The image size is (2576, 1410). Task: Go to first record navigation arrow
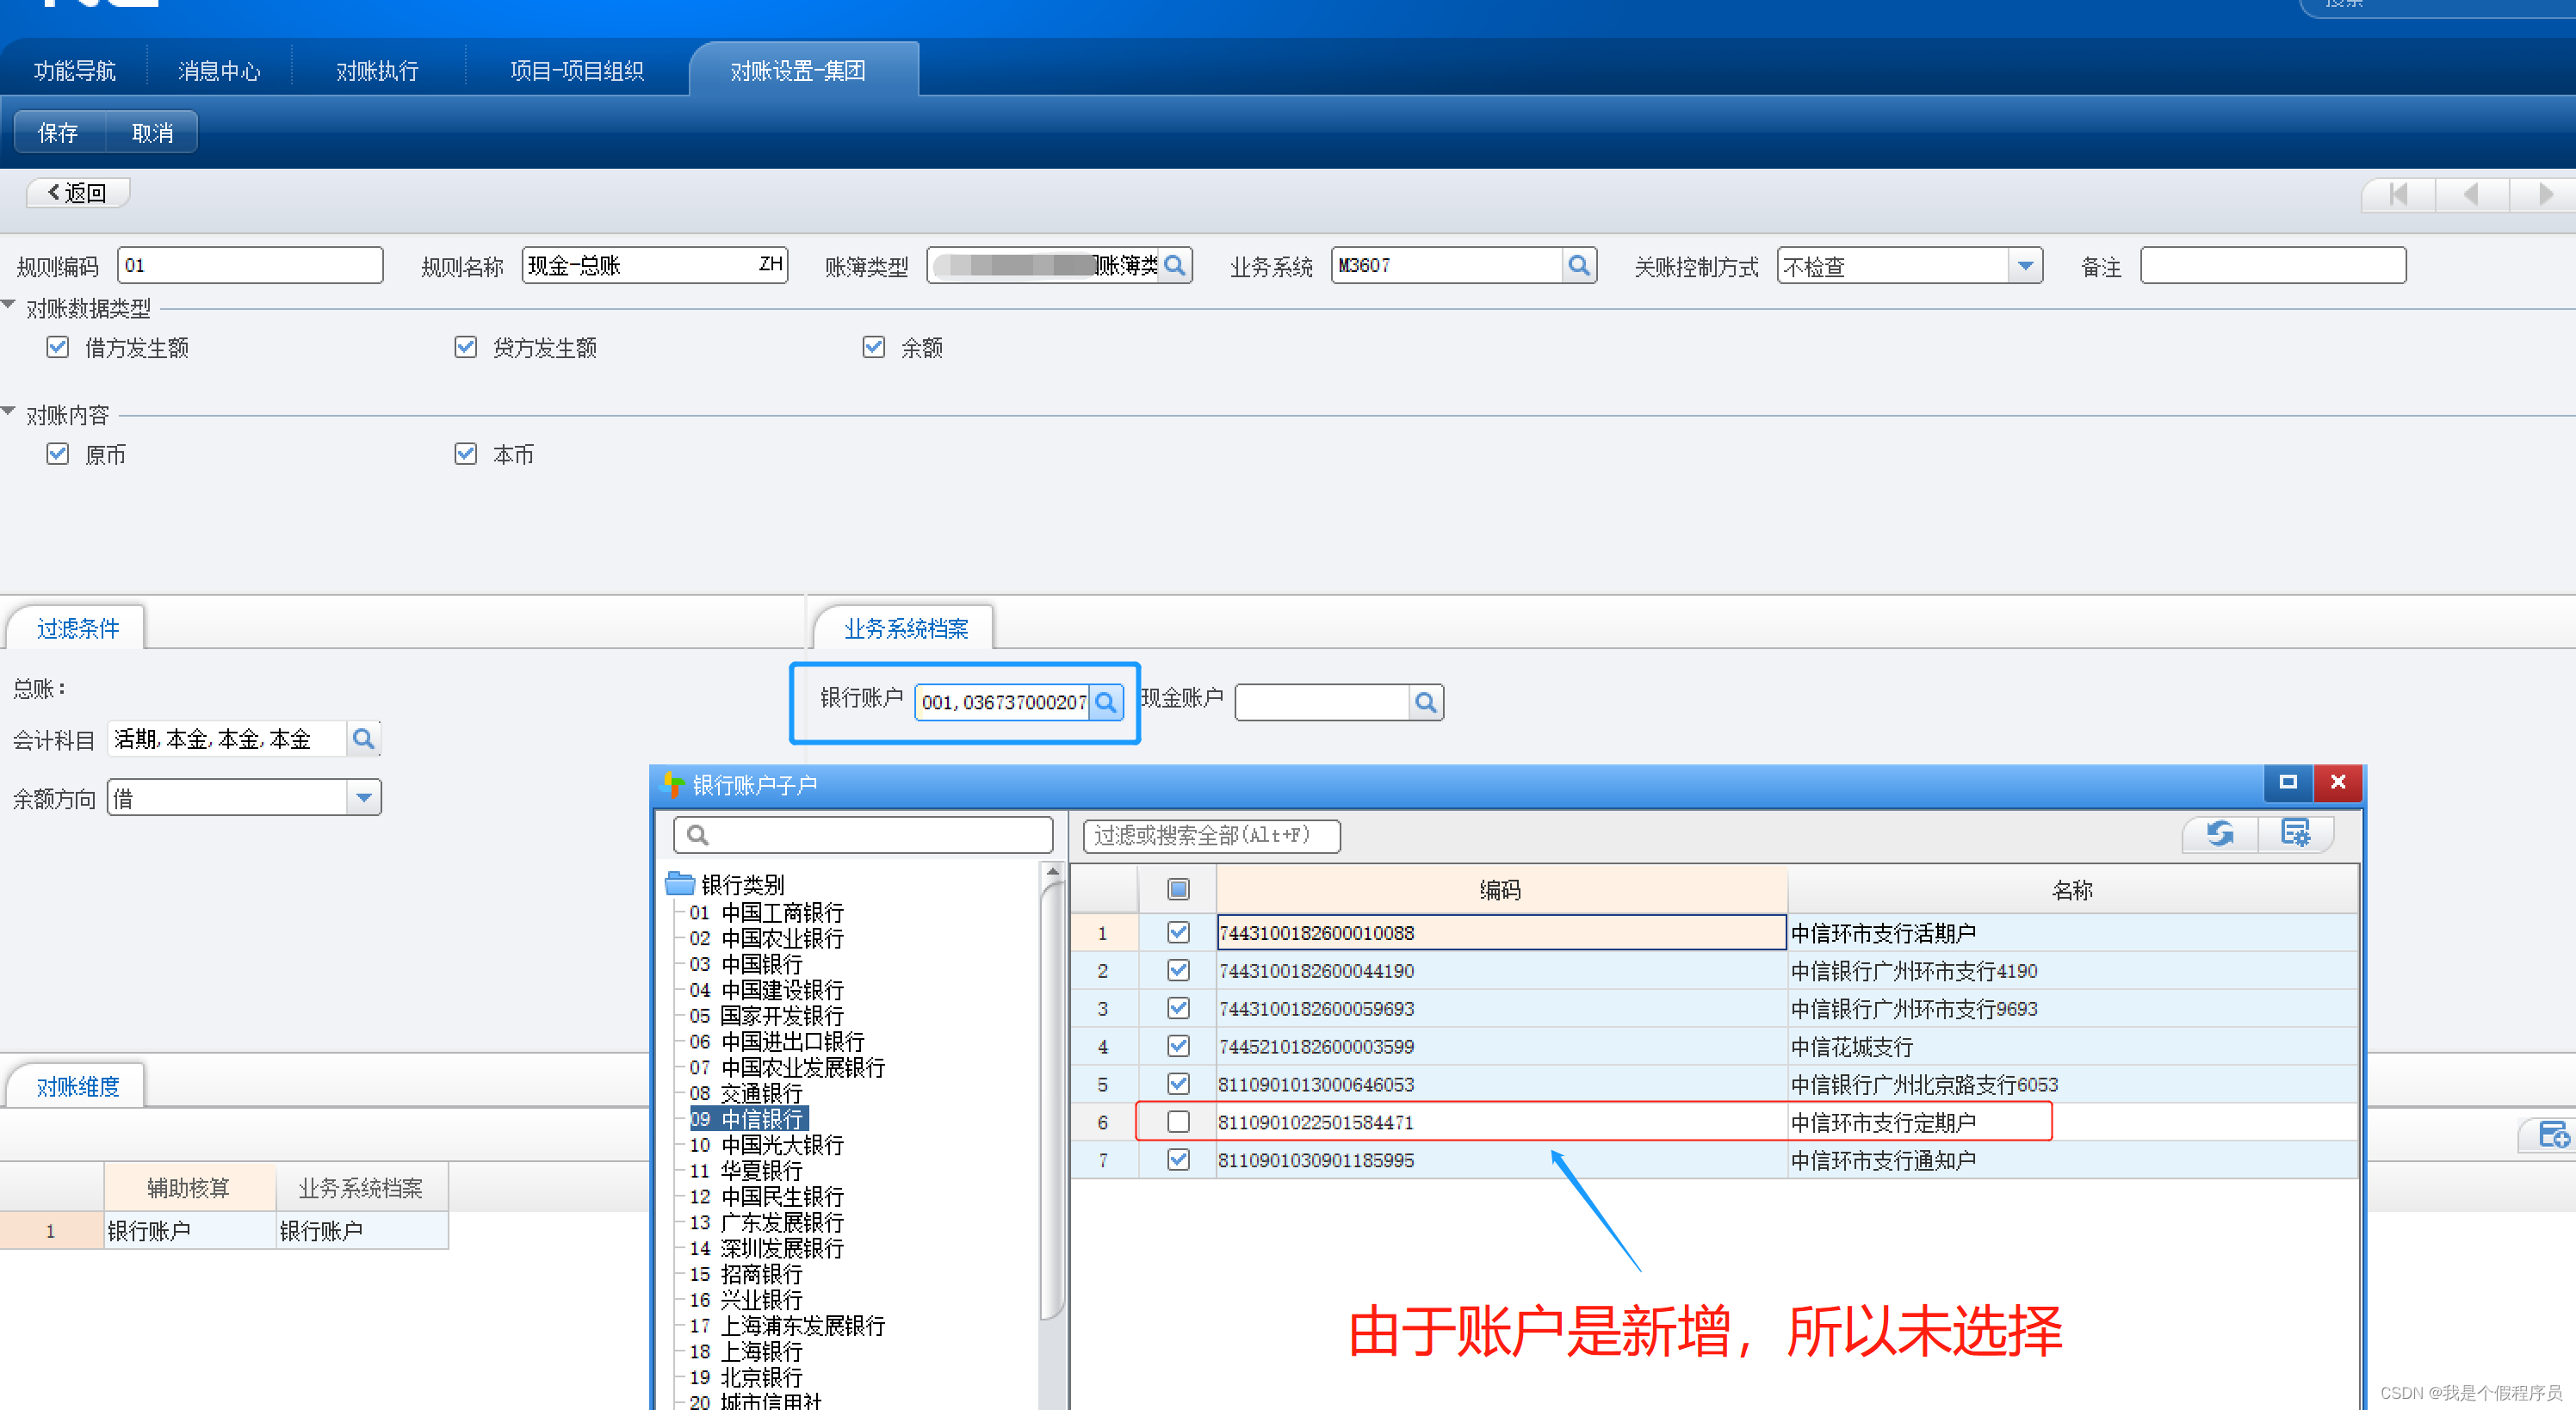pos(2398,194)
